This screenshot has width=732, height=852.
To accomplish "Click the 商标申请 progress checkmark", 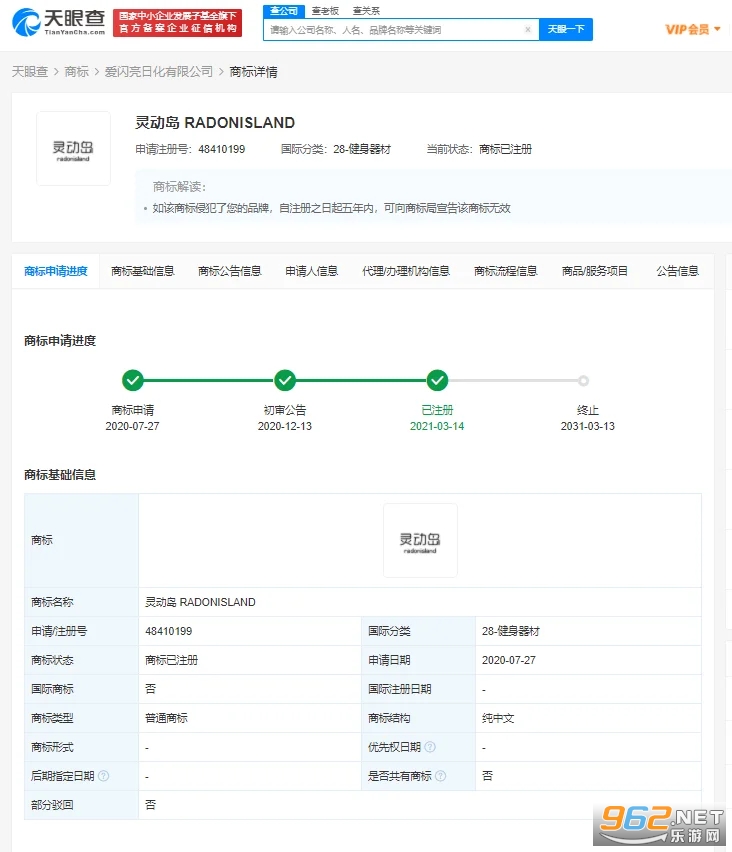I will click(133, 380).
